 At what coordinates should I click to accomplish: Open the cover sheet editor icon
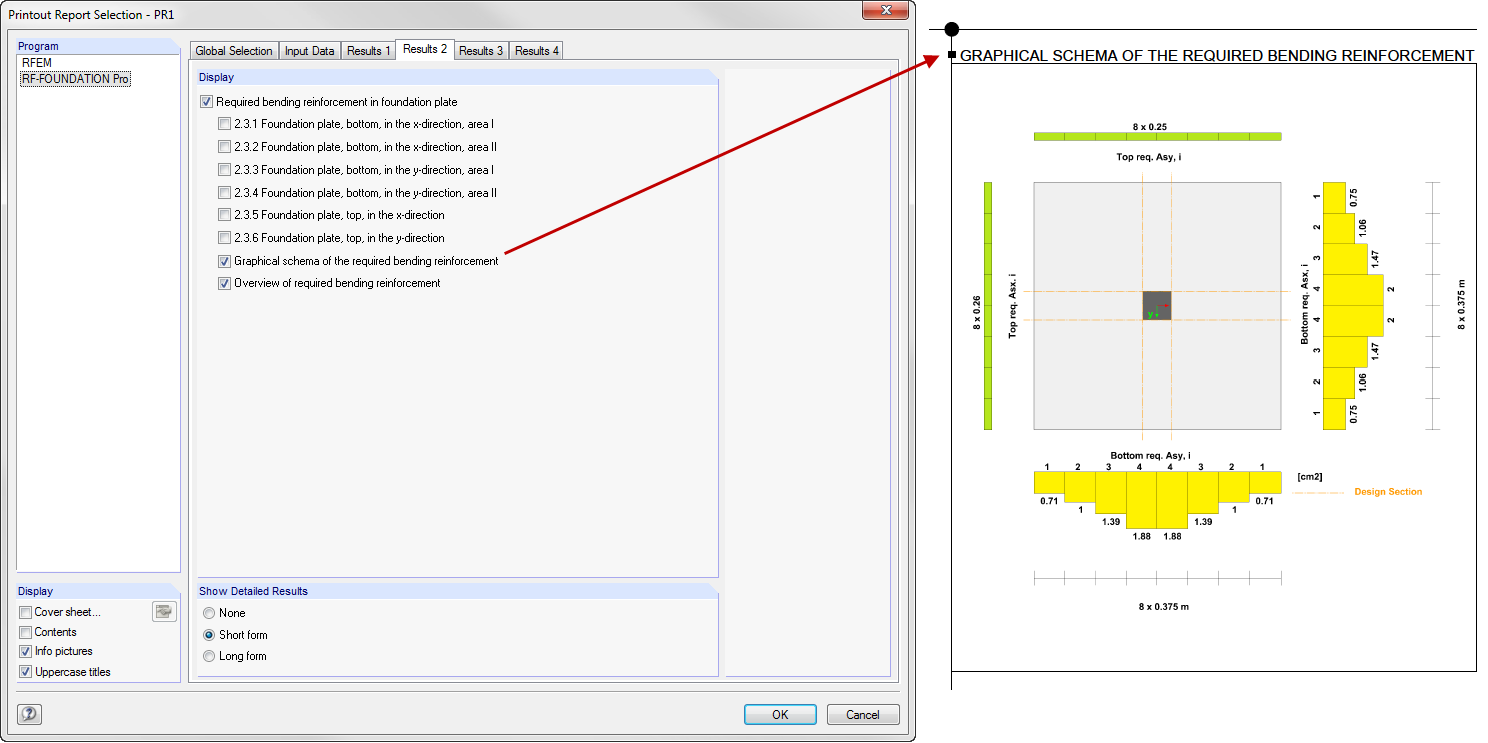coord(163,611)
